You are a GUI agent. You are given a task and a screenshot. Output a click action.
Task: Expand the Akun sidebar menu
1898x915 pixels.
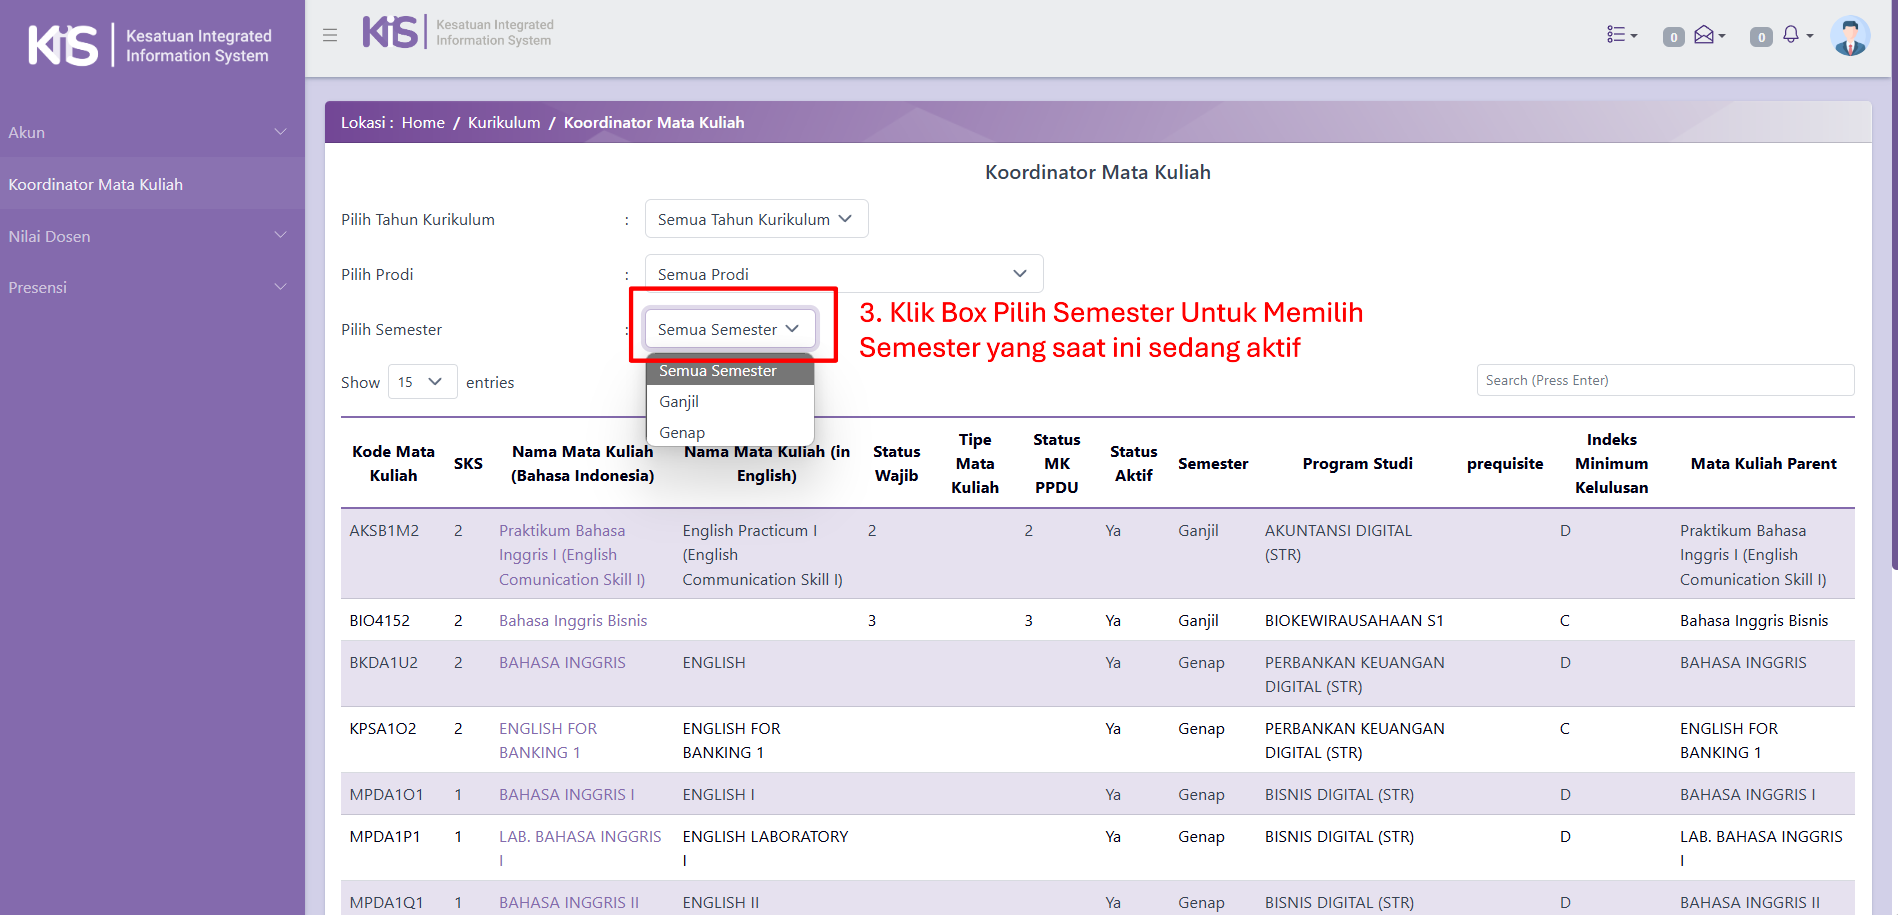point(150,132)
